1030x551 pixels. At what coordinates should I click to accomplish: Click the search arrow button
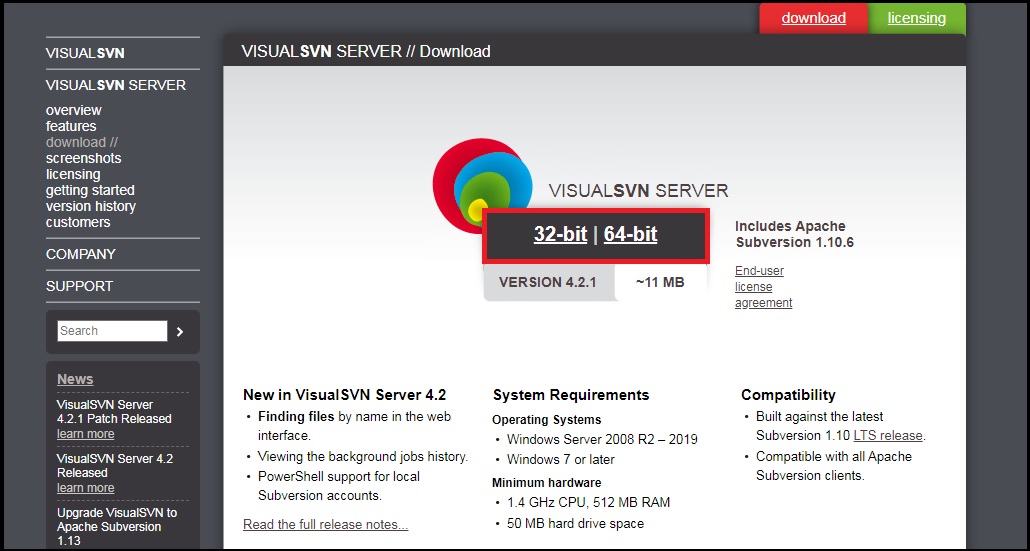pyautogui.click(x=180, y=332)
